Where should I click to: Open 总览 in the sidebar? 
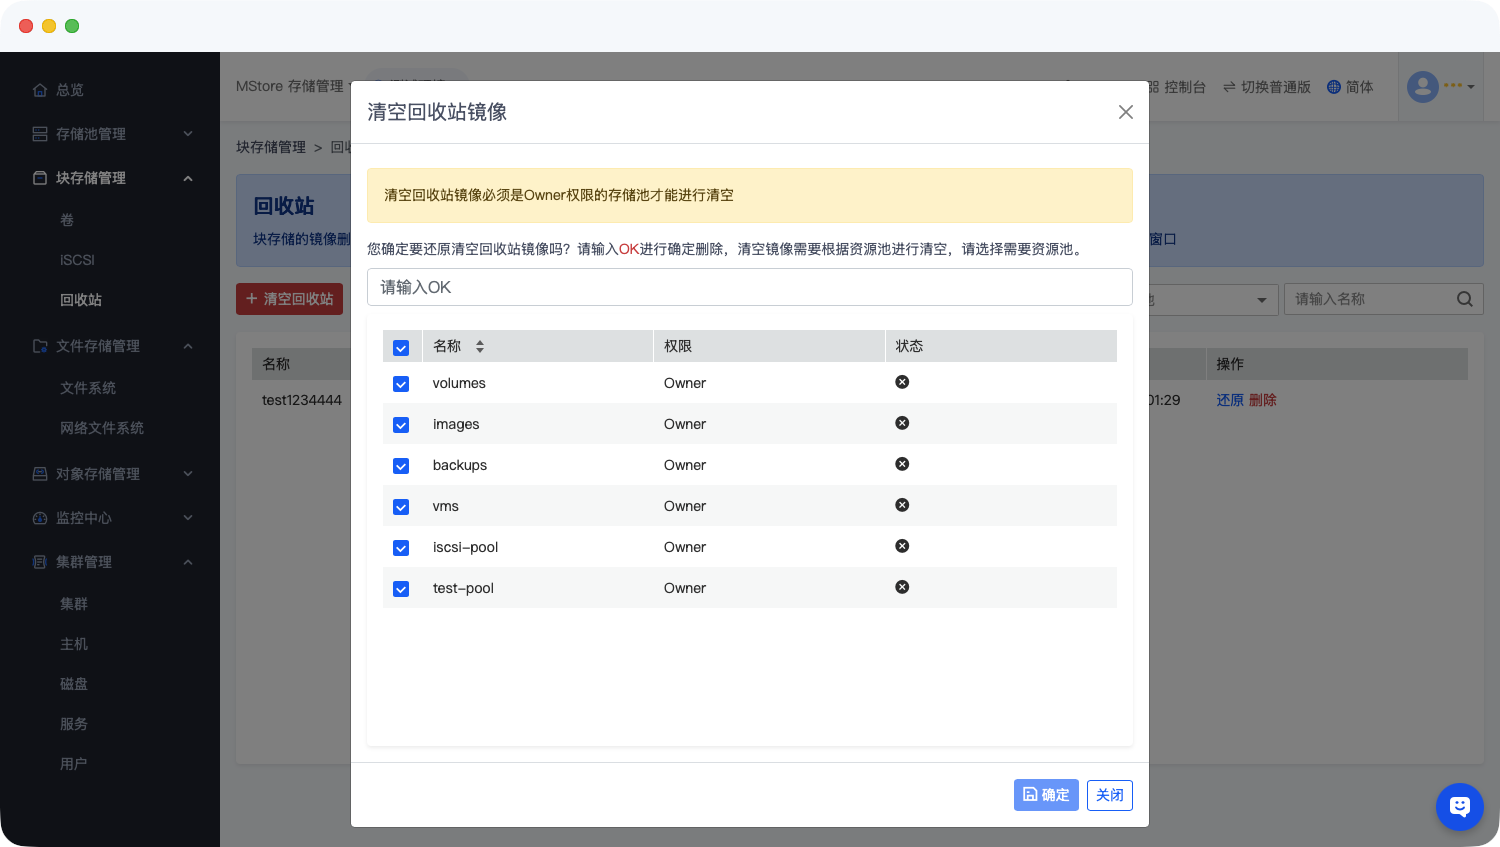click(69, 90)
